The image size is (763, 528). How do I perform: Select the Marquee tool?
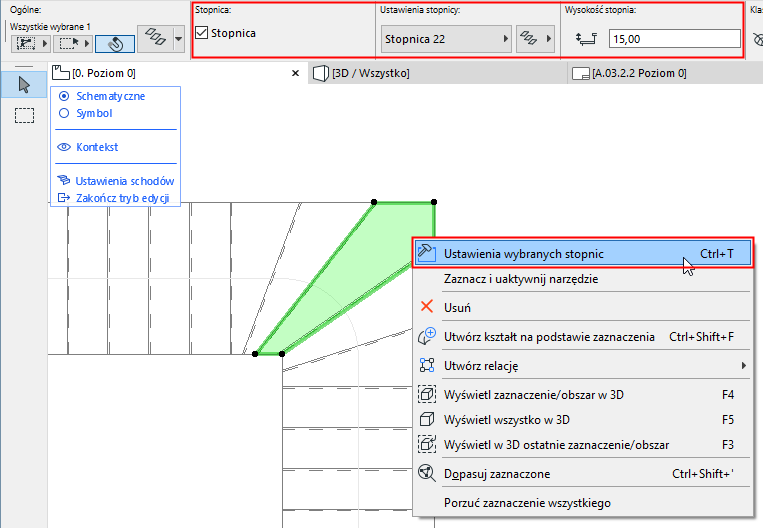[24, 115]
